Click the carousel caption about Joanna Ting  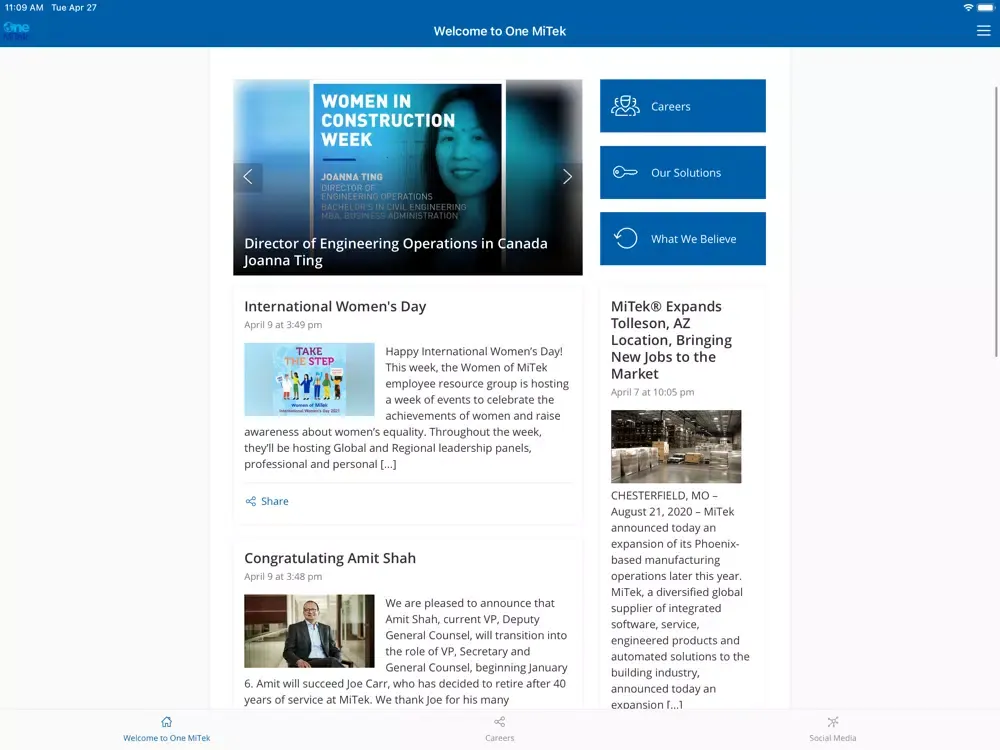pyautogui.click(x=395, y=252)
